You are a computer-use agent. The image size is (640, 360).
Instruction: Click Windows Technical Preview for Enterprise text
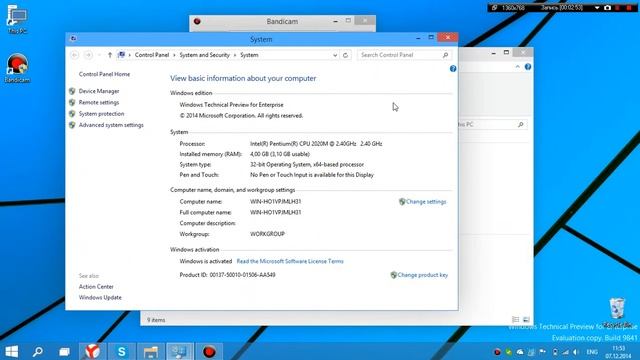(231, 105)
